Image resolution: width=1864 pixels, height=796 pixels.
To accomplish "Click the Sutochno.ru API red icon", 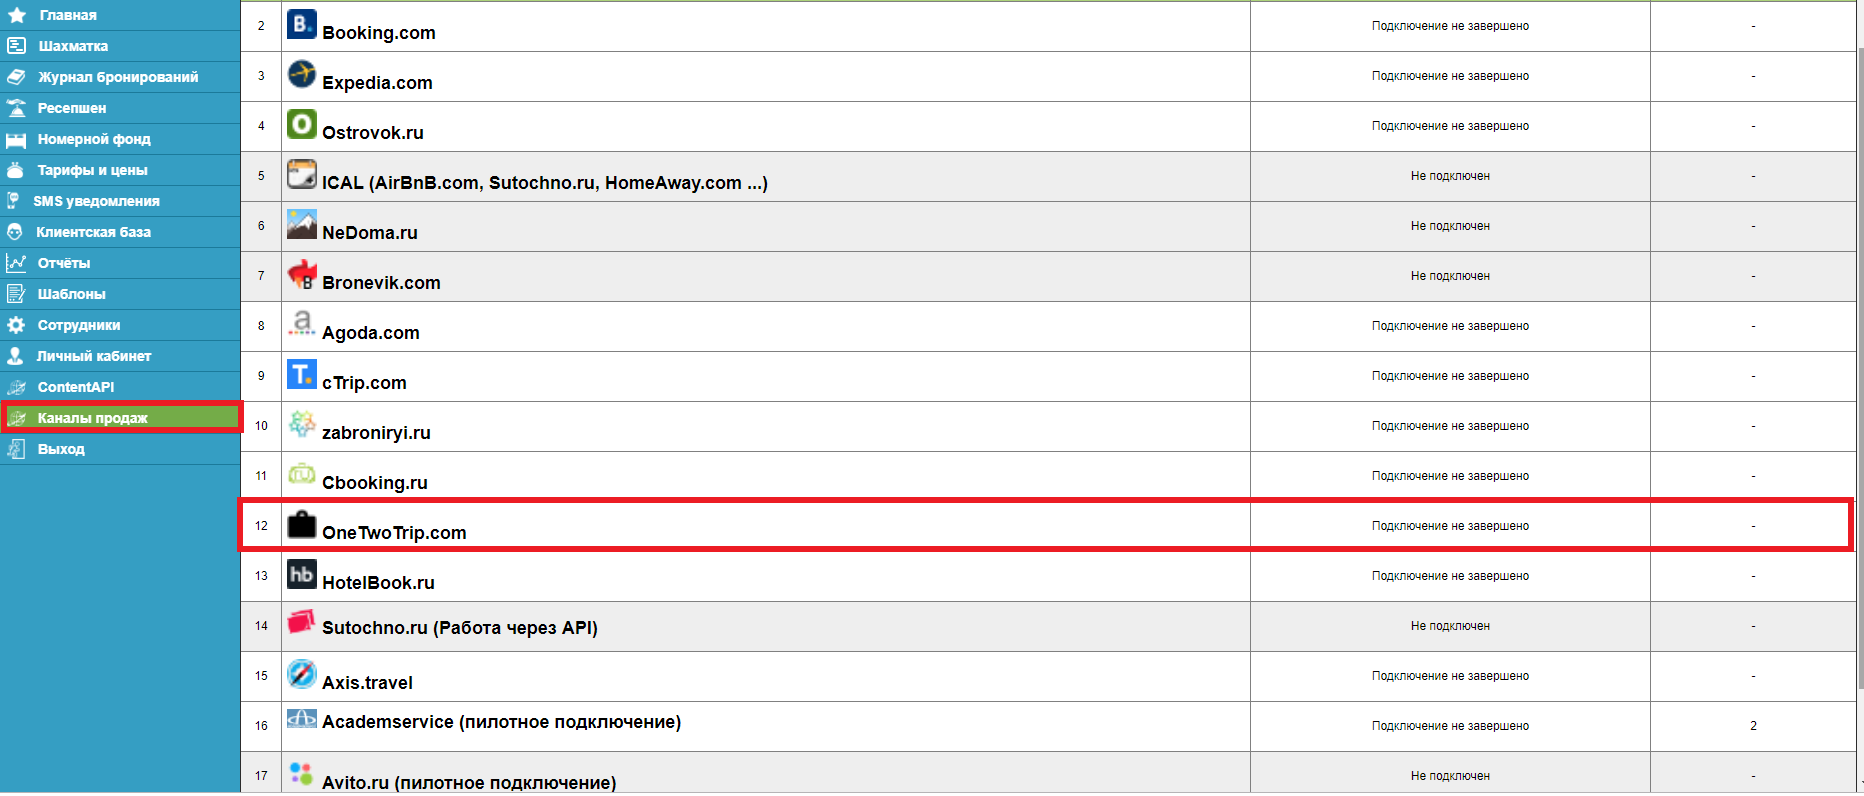I will point(301,622).
